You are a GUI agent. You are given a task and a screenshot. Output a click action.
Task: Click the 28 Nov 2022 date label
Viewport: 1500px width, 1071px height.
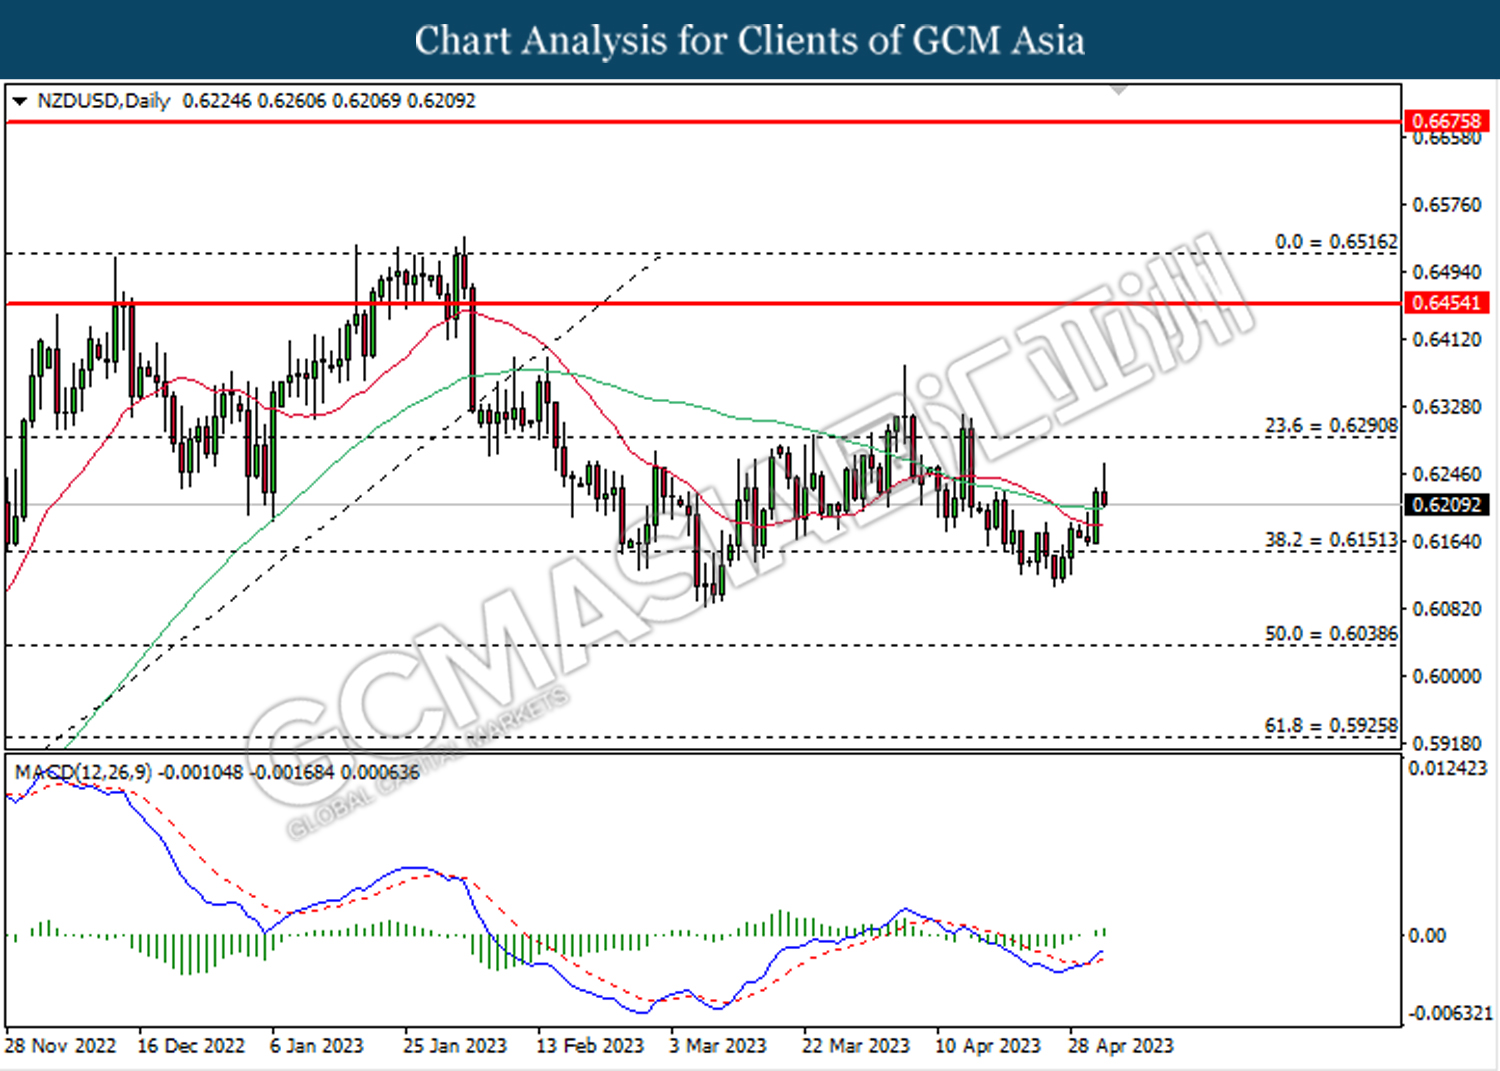click(61, 1046)
